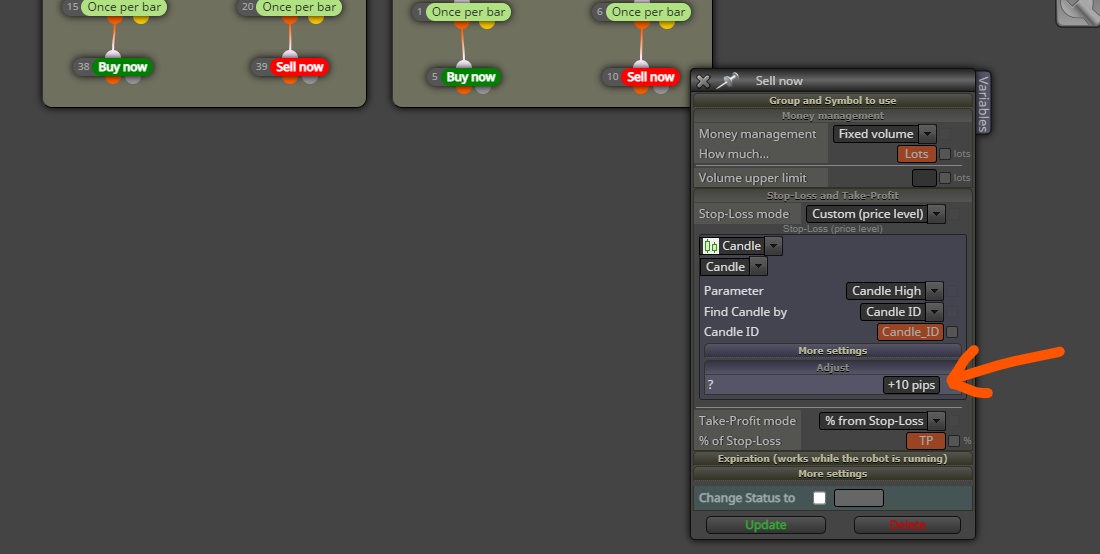This screenshot has width=1100, height=554.
Task: Toggle the lots checkbox beside How much
Action: (945, 154)
